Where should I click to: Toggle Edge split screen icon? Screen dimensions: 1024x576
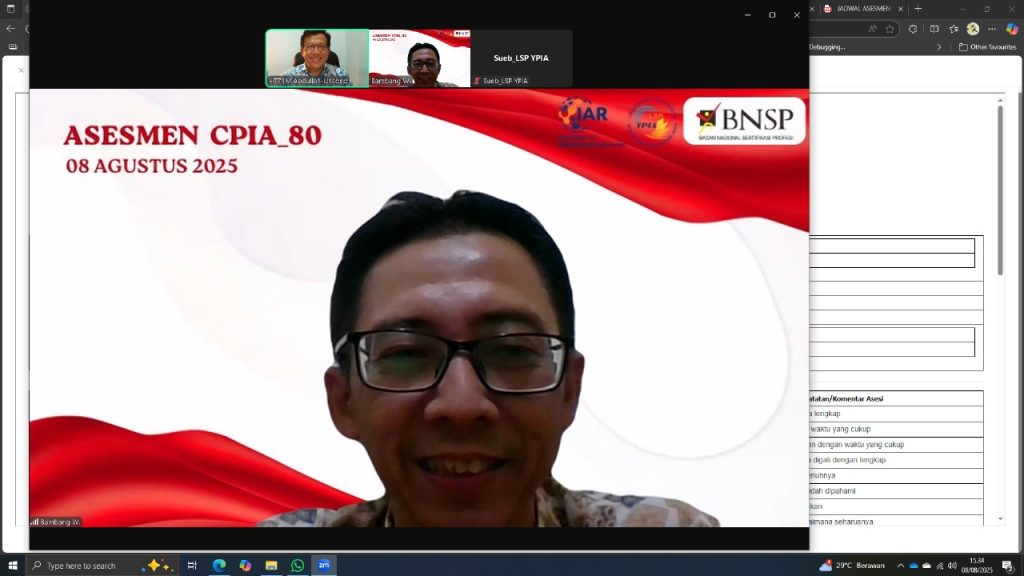point(934,29)
